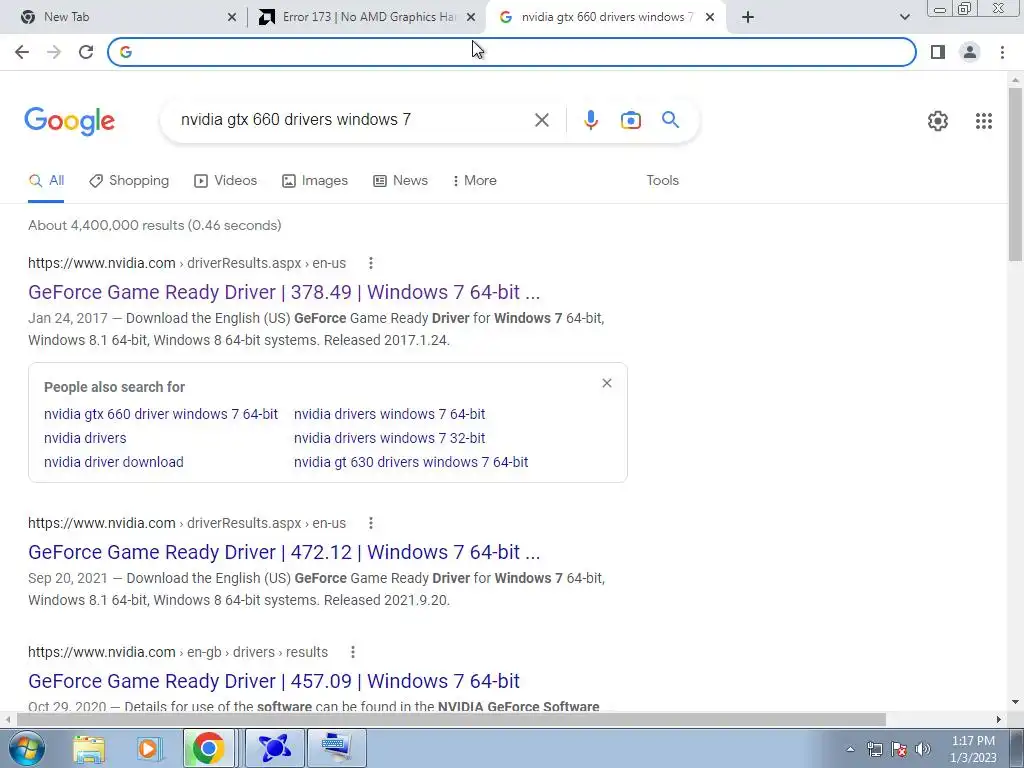
Task: Search the nvidia drivers suggestion
Action: (x=85, y=438)
